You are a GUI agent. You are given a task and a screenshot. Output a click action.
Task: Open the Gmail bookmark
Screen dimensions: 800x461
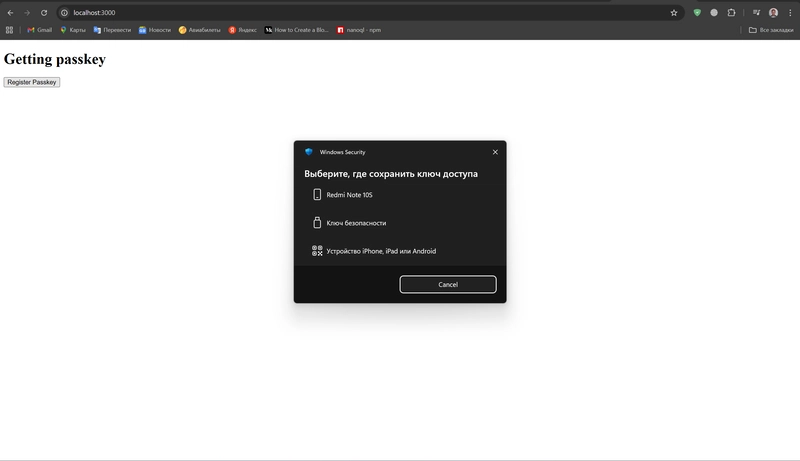[39, 30]
